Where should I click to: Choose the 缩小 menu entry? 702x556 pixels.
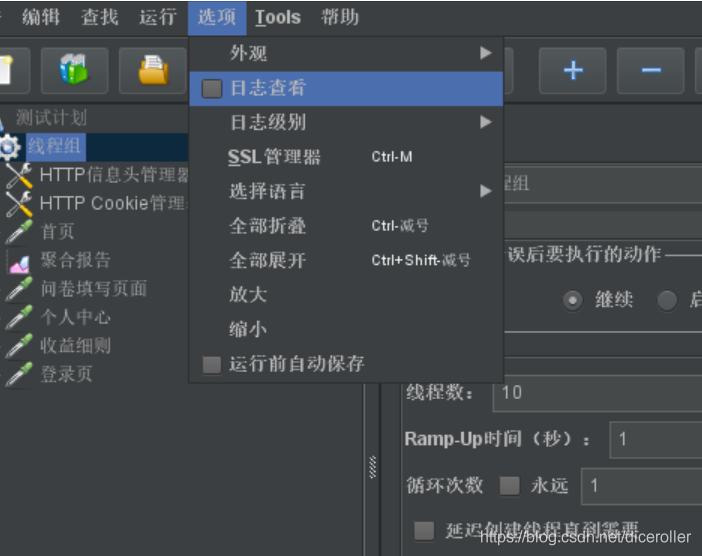click(x=346, y=330)
